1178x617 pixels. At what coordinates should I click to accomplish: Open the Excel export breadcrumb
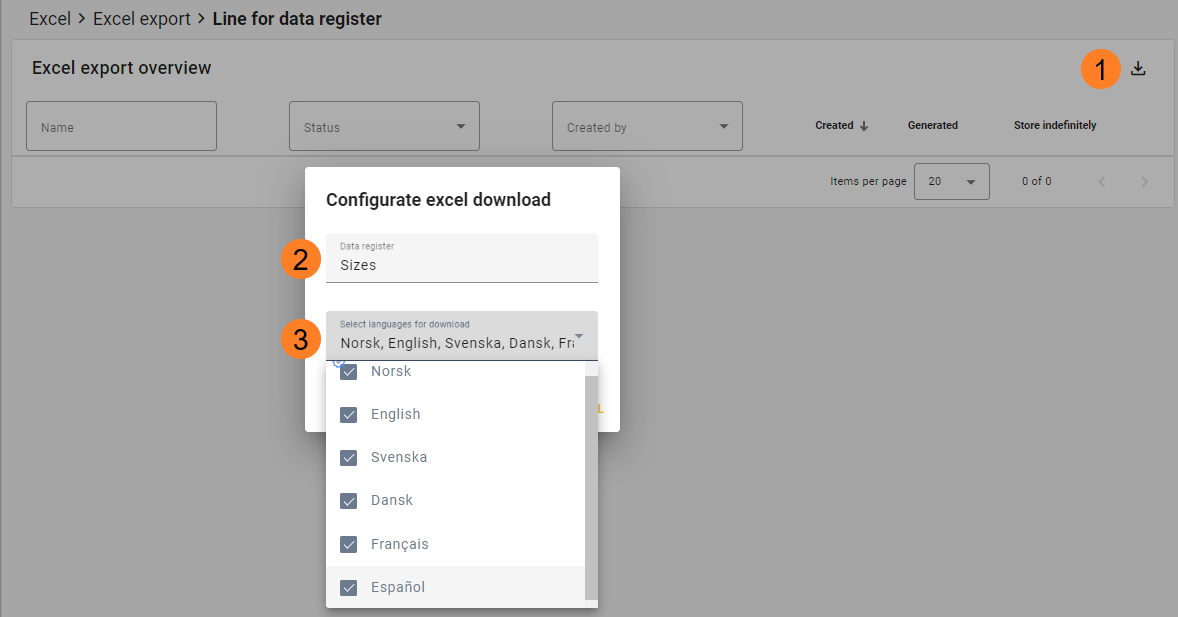click(141, 19)
